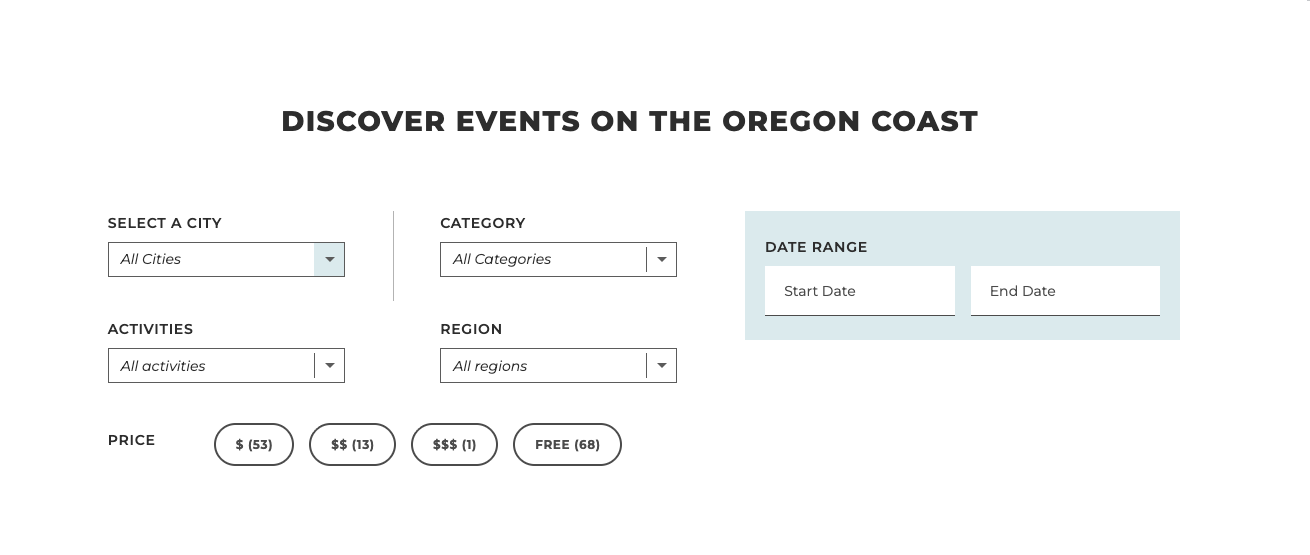Toggle the $ (53) price filter

(254, 445)
